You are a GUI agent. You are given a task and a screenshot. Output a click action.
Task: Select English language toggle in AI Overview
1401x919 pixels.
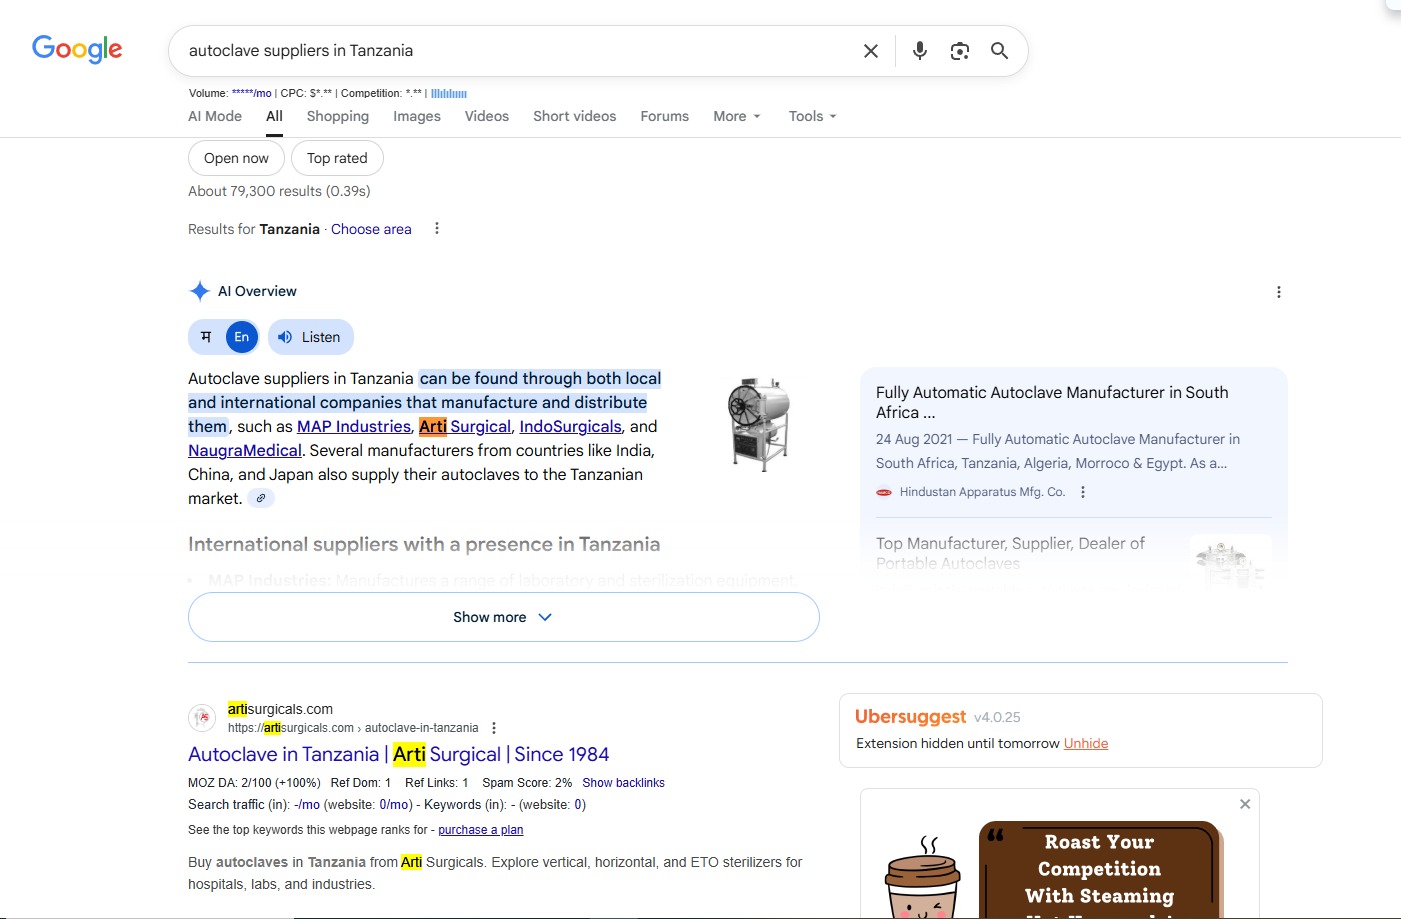pos(242,337)
